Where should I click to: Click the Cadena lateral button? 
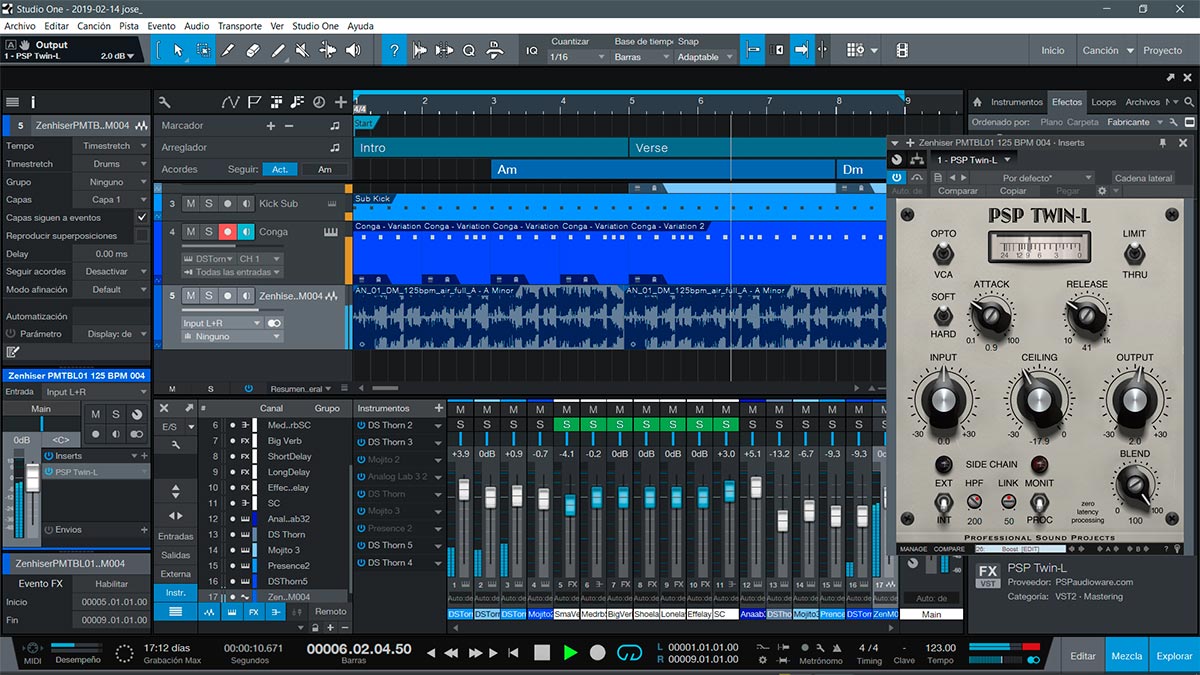point(1143,178)
